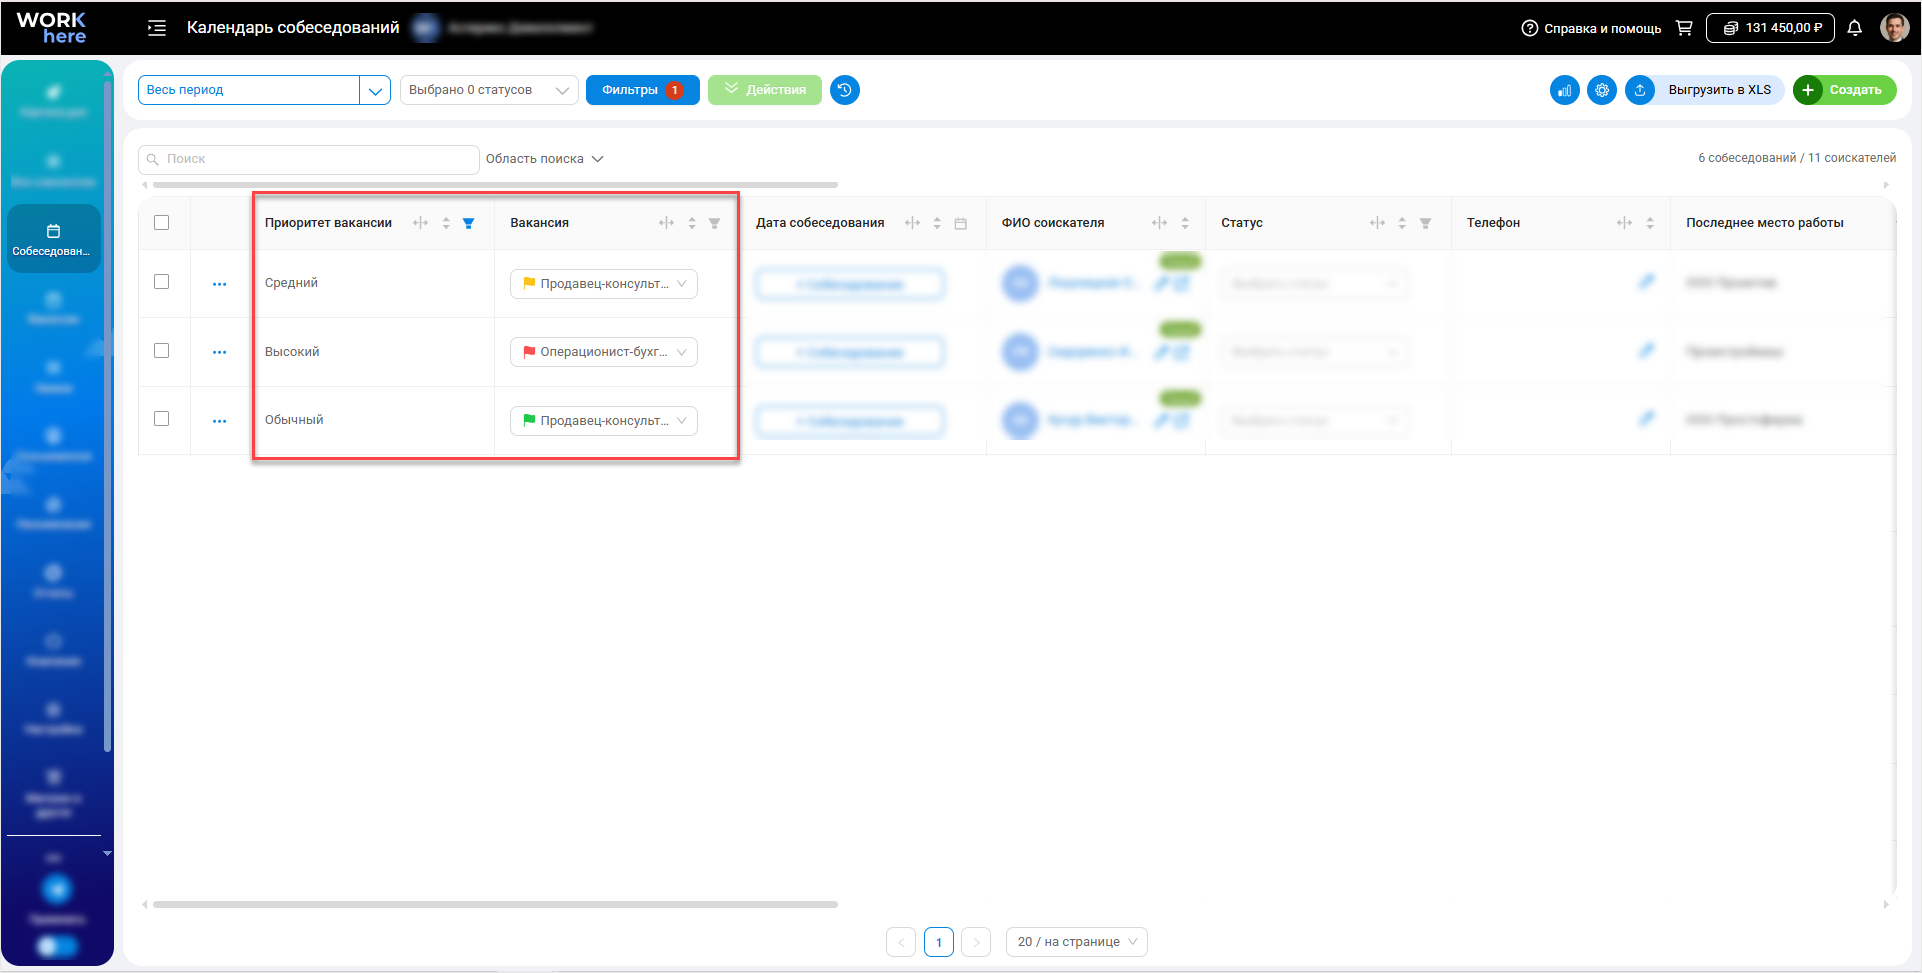The height and width of the screenshot is (973, 1922).
Task: Open the calendar icon in Дата собеседования
Action: point(961,223)
